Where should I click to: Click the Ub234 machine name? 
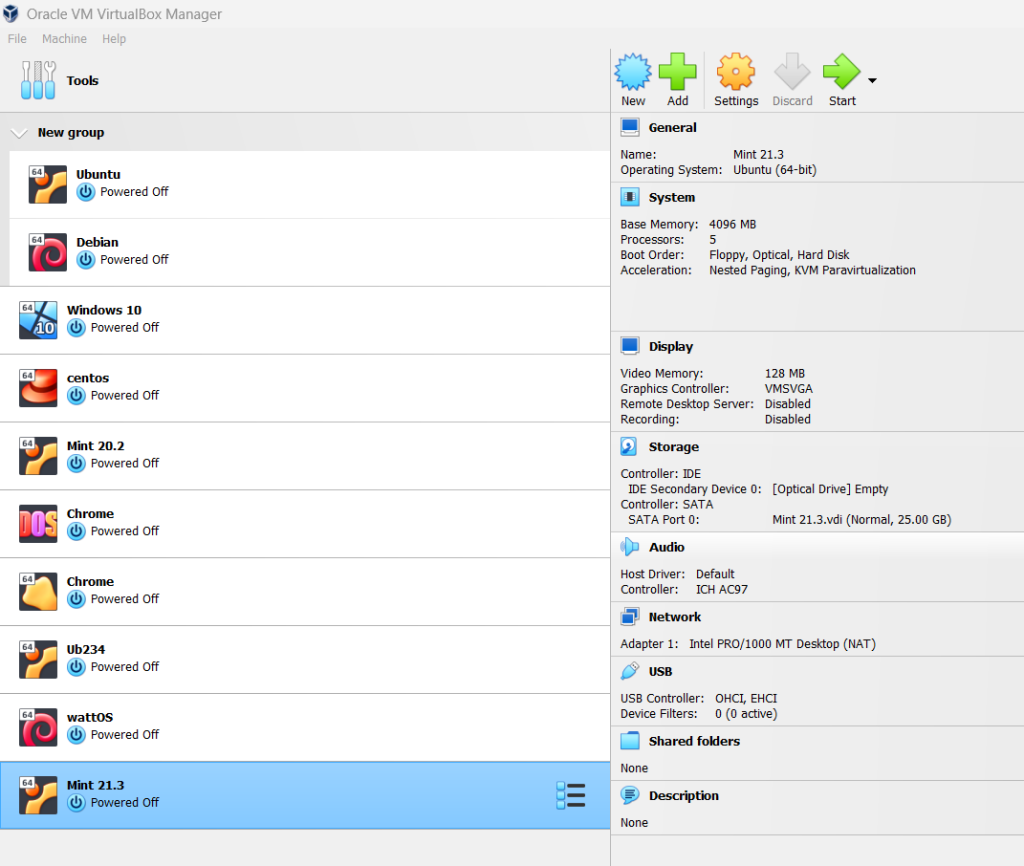[x=86, y=650]
